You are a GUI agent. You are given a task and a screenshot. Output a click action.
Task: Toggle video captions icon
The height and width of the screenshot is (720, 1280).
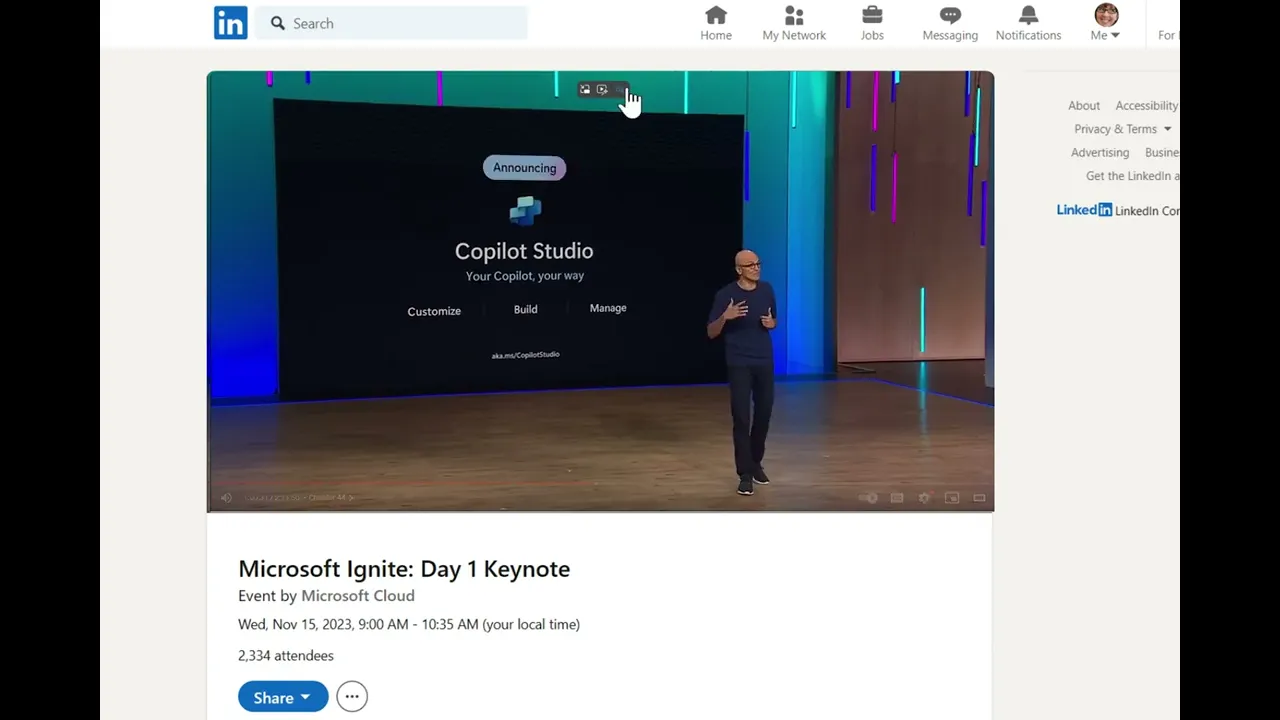click(x=897, y=498)
